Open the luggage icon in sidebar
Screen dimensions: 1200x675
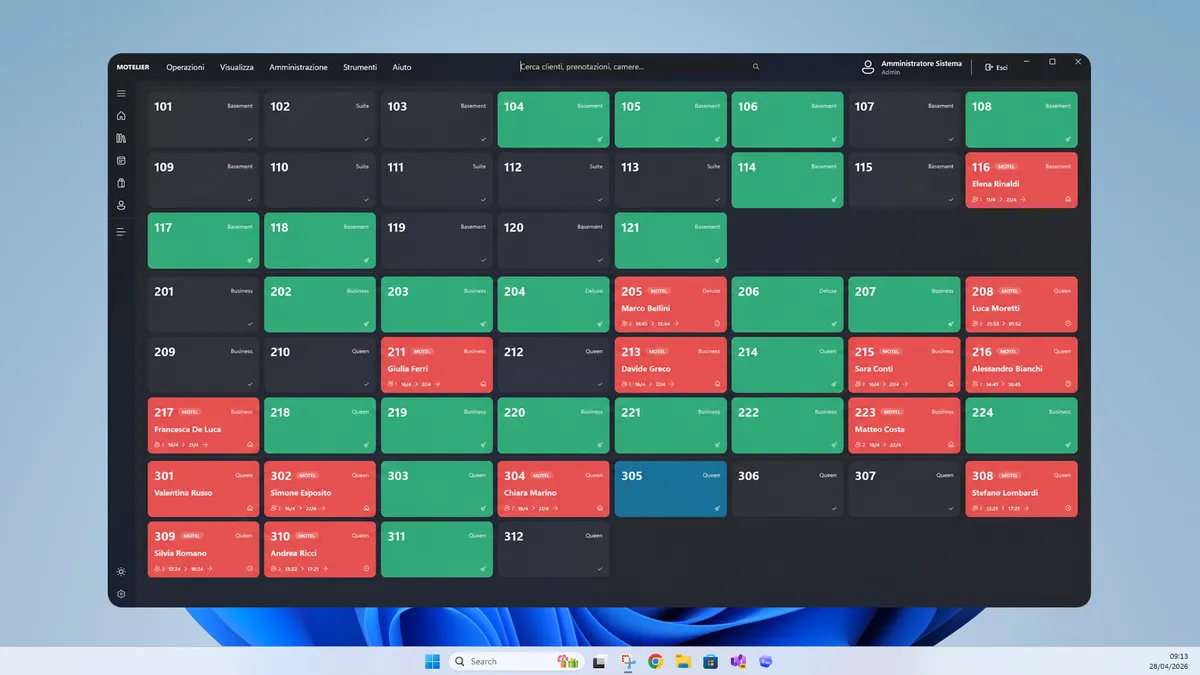click(x=121, y=183)
